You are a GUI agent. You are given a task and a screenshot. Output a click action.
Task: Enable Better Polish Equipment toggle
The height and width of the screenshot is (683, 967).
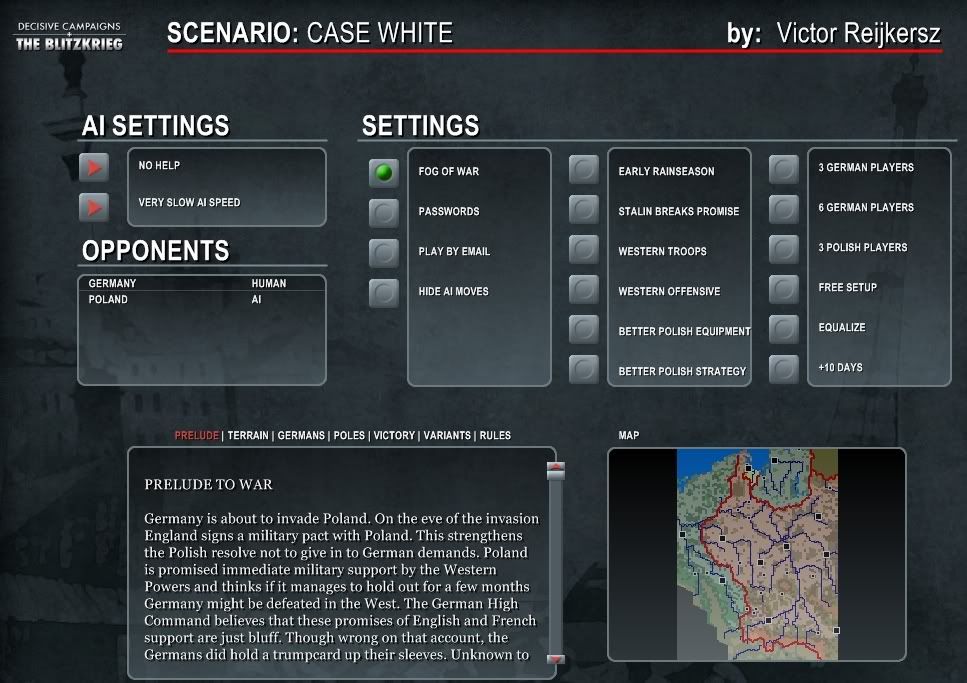[583, 329]
